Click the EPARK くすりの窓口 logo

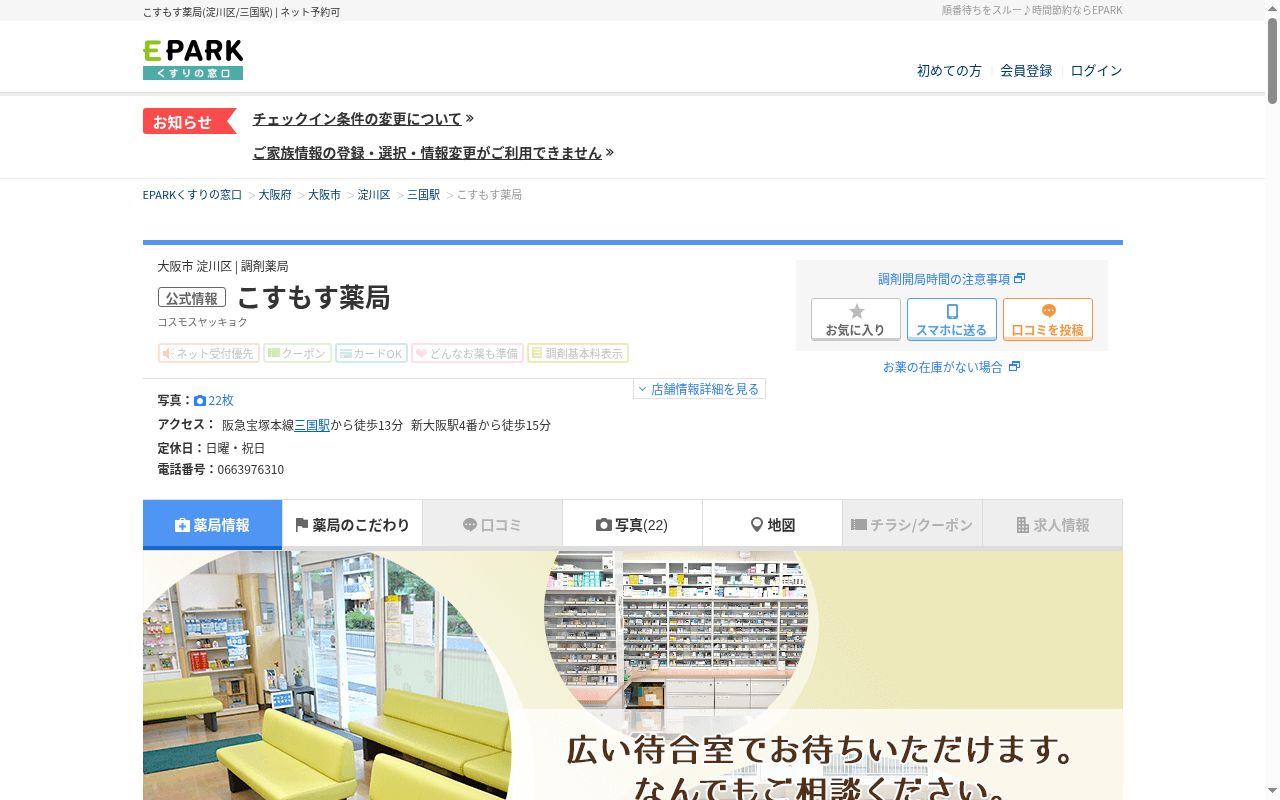point(193,60)
